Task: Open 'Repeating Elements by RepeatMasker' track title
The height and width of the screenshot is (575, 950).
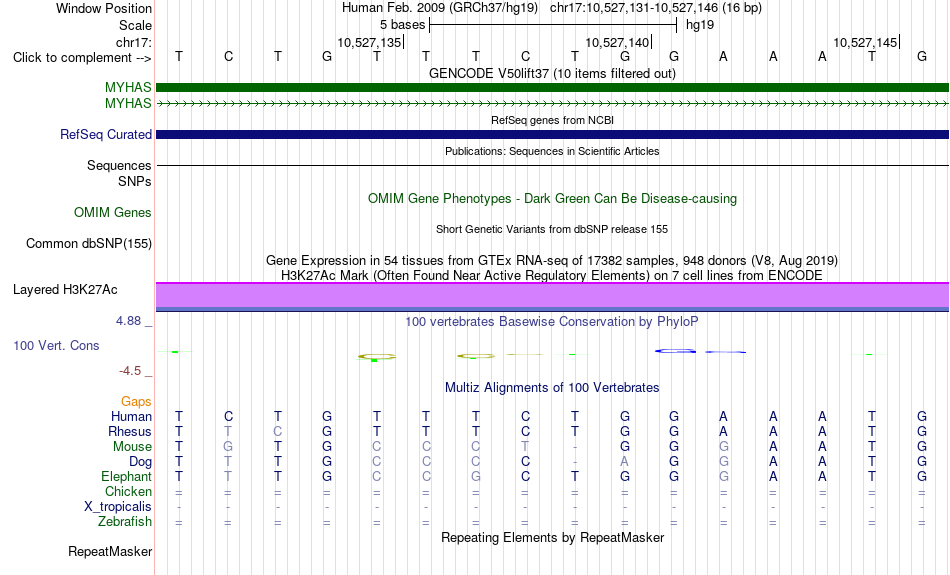Action: 552,538
